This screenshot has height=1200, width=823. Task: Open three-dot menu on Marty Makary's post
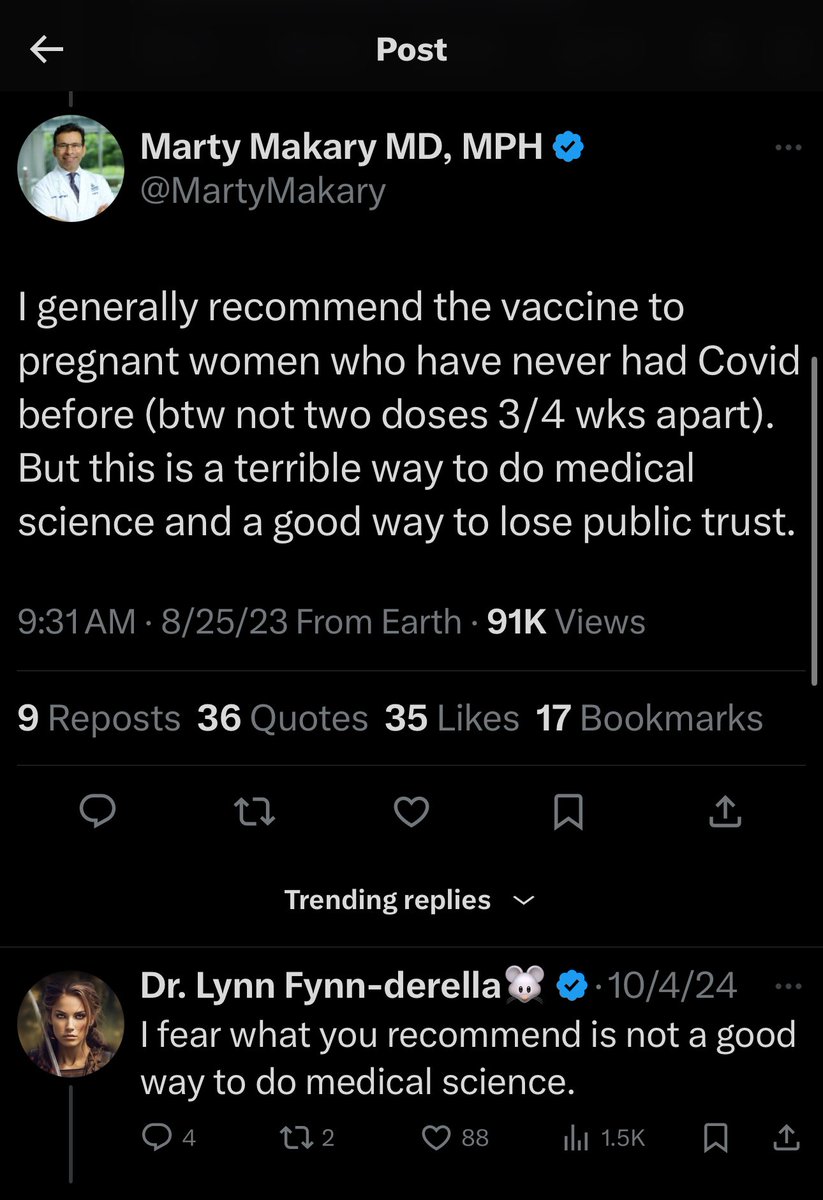click(x=788, y=148)
